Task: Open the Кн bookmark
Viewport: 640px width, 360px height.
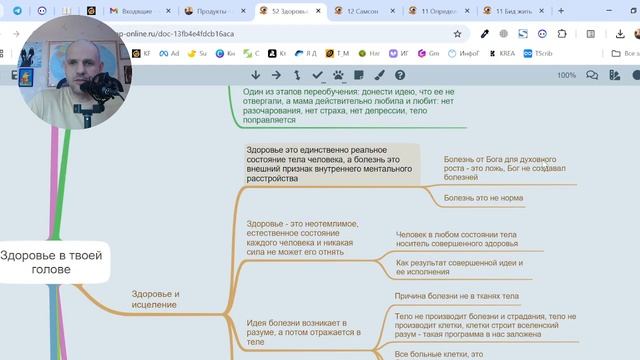Action: point(225,53)
